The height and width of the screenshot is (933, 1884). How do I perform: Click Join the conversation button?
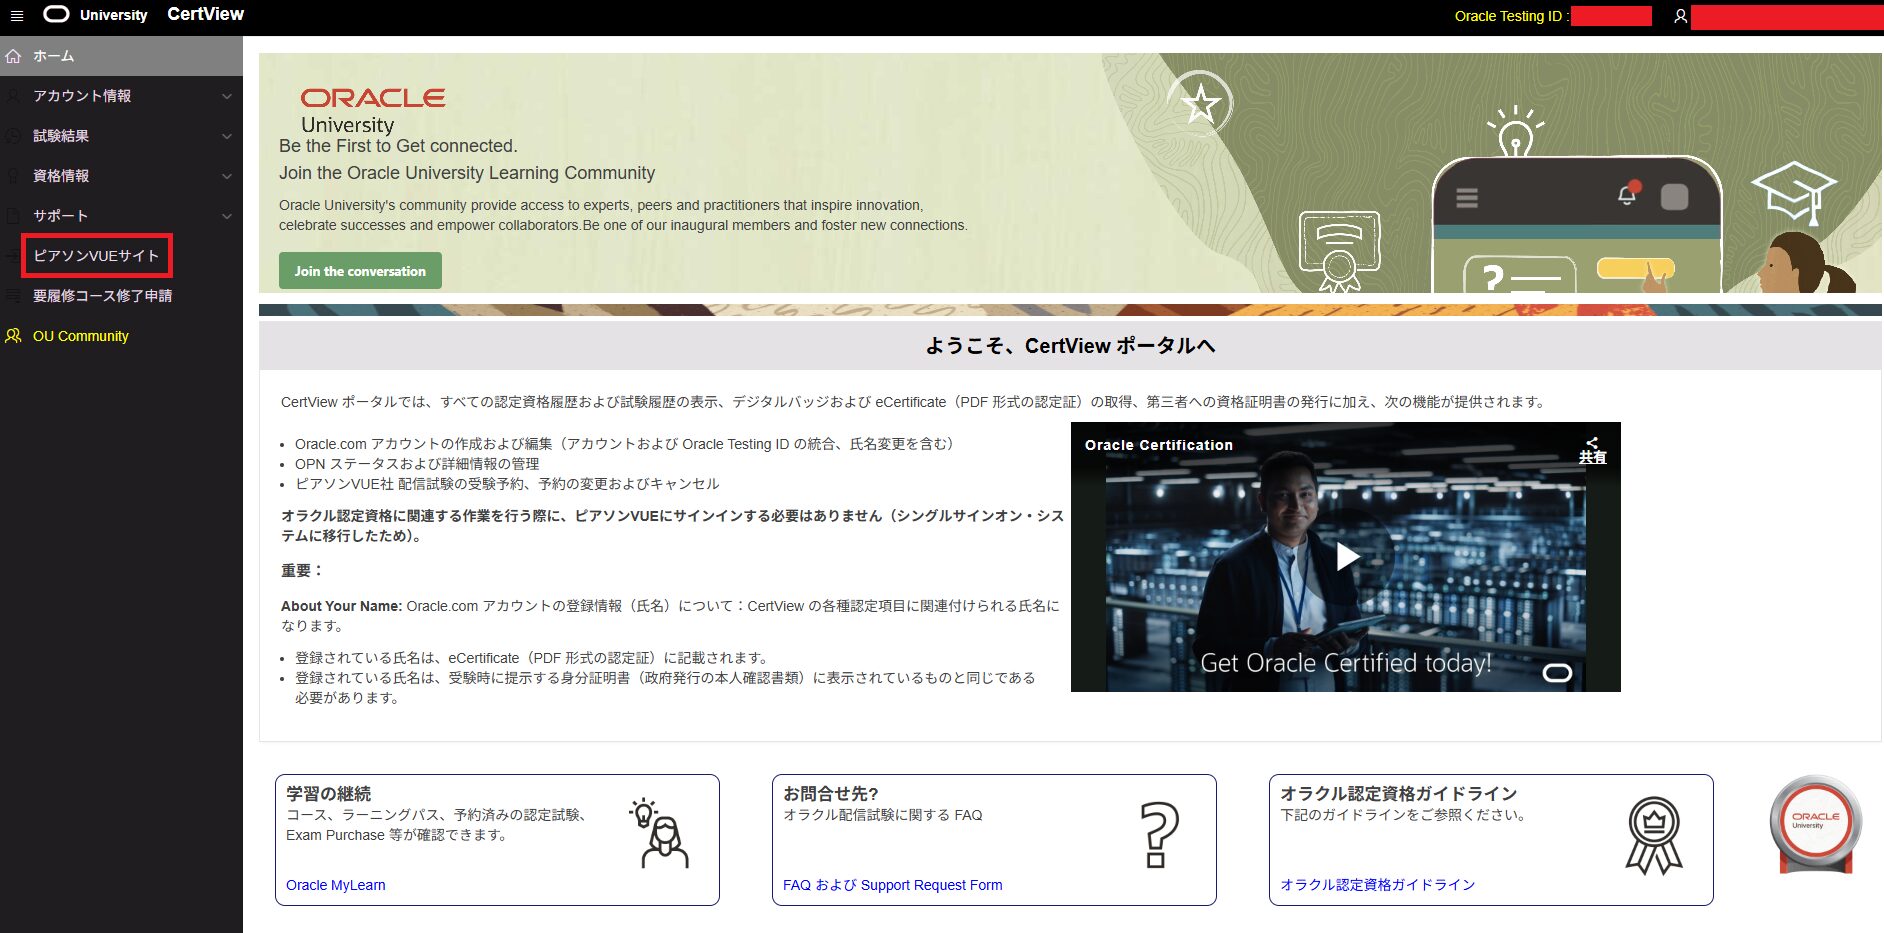click(x=360, y=271)
